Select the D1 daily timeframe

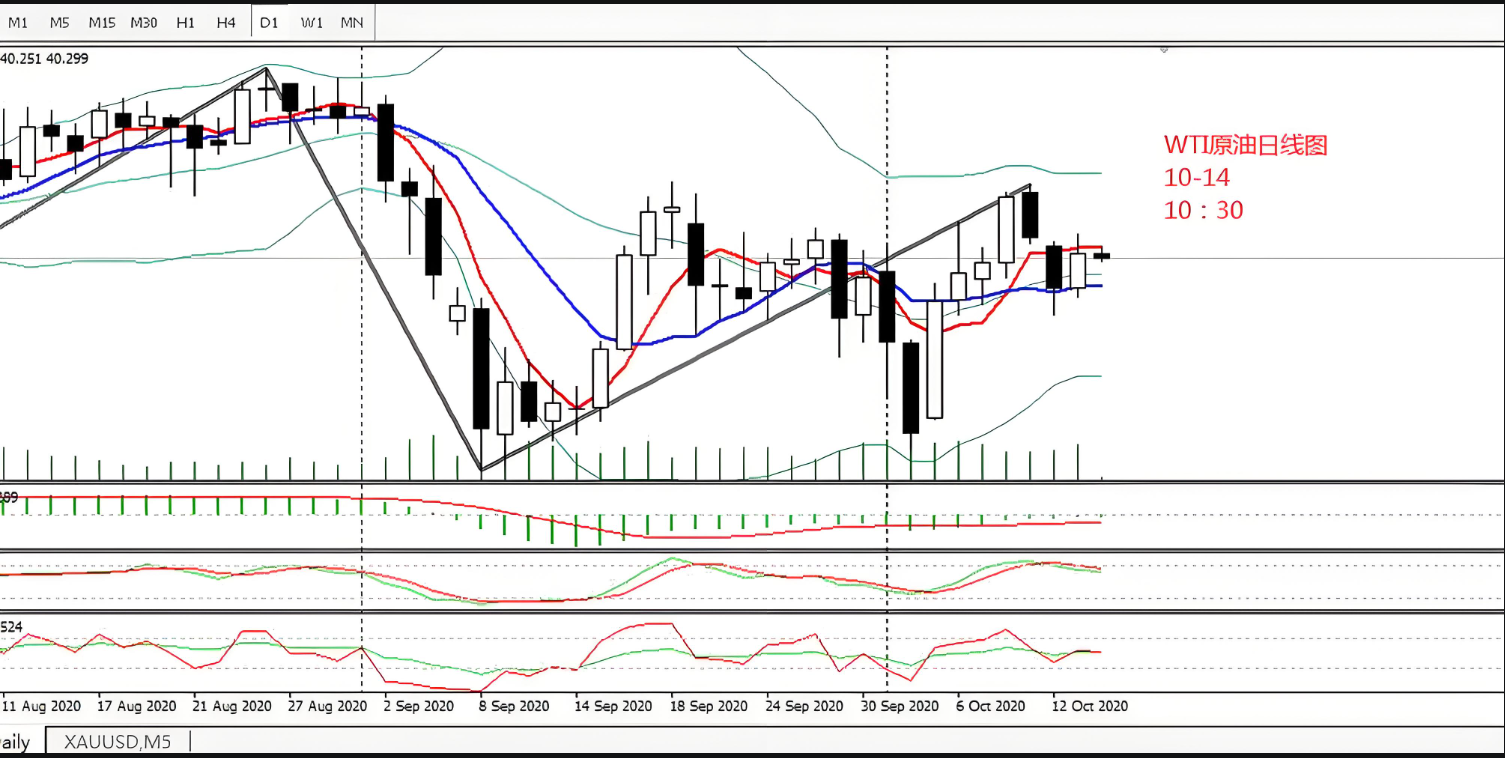pos(269,22)
